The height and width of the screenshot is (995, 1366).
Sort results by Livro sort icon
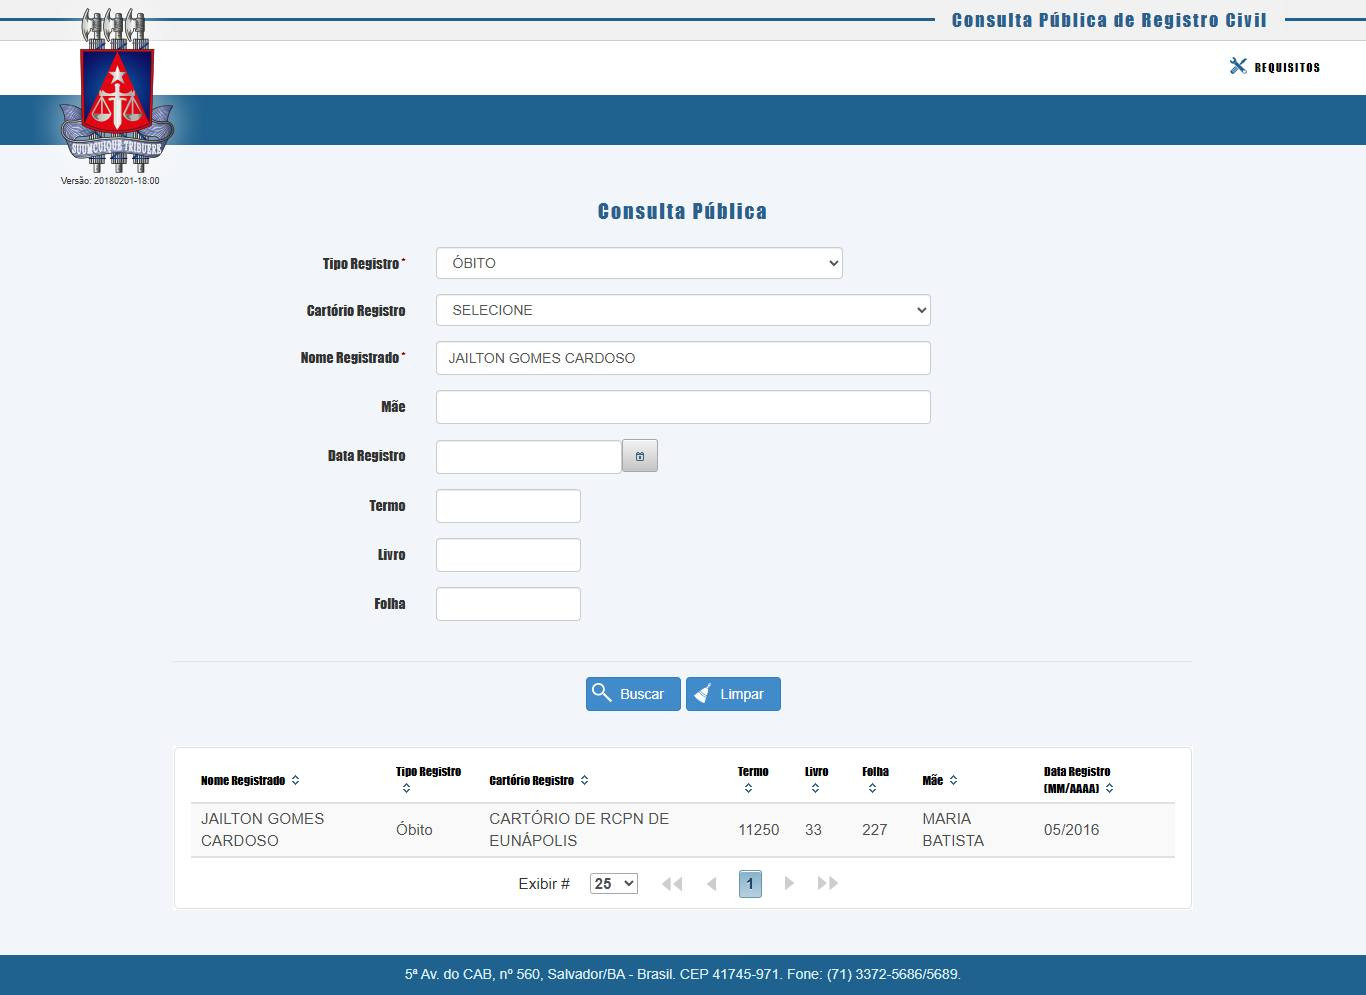coord(815,789)
